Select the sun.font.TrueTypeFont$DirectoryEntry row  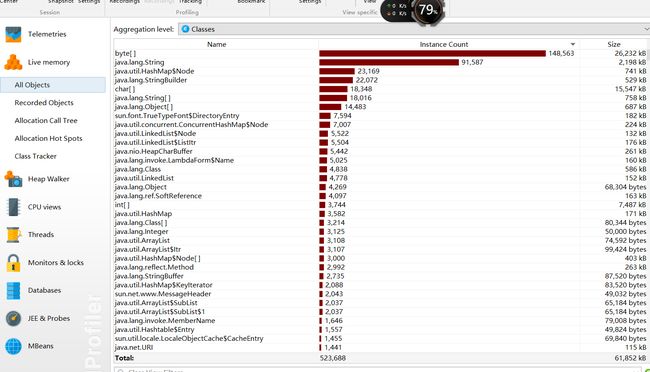[381, 116]
